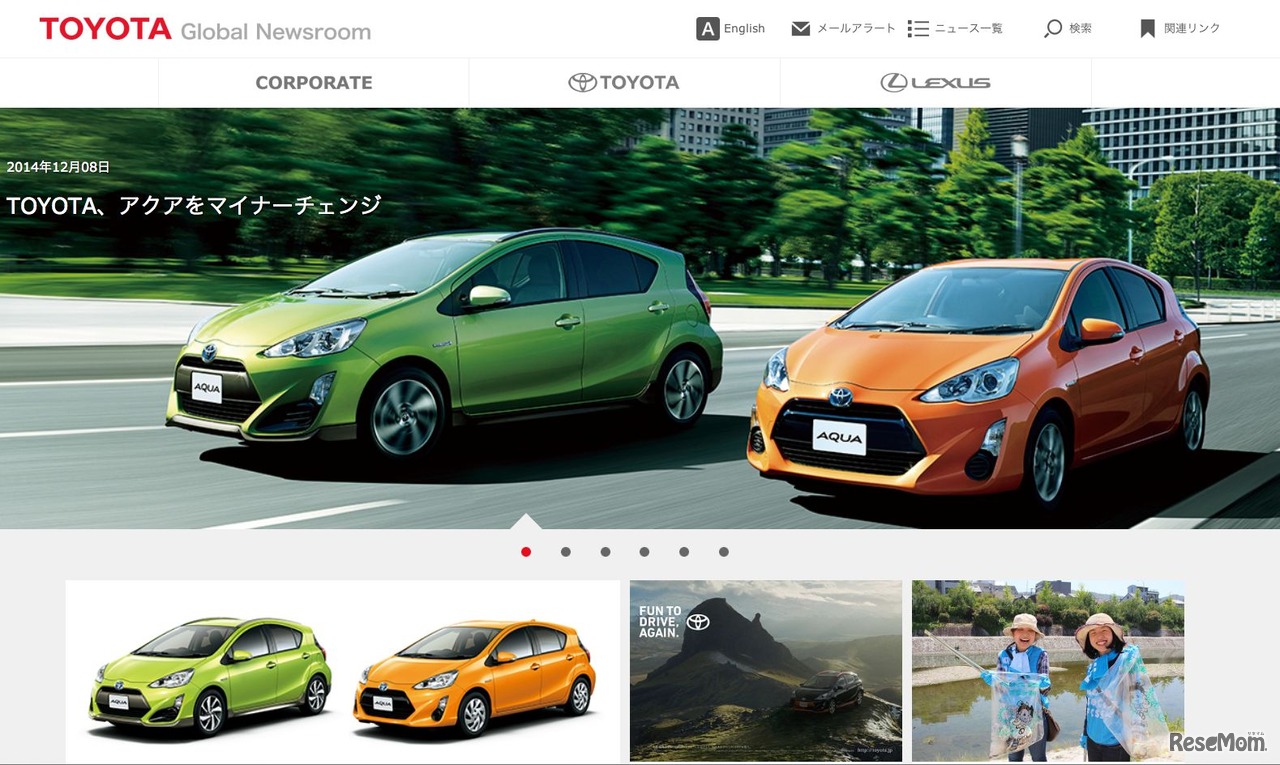
Task: Click the date 2014年12月08日
Action: coord(58,167)
